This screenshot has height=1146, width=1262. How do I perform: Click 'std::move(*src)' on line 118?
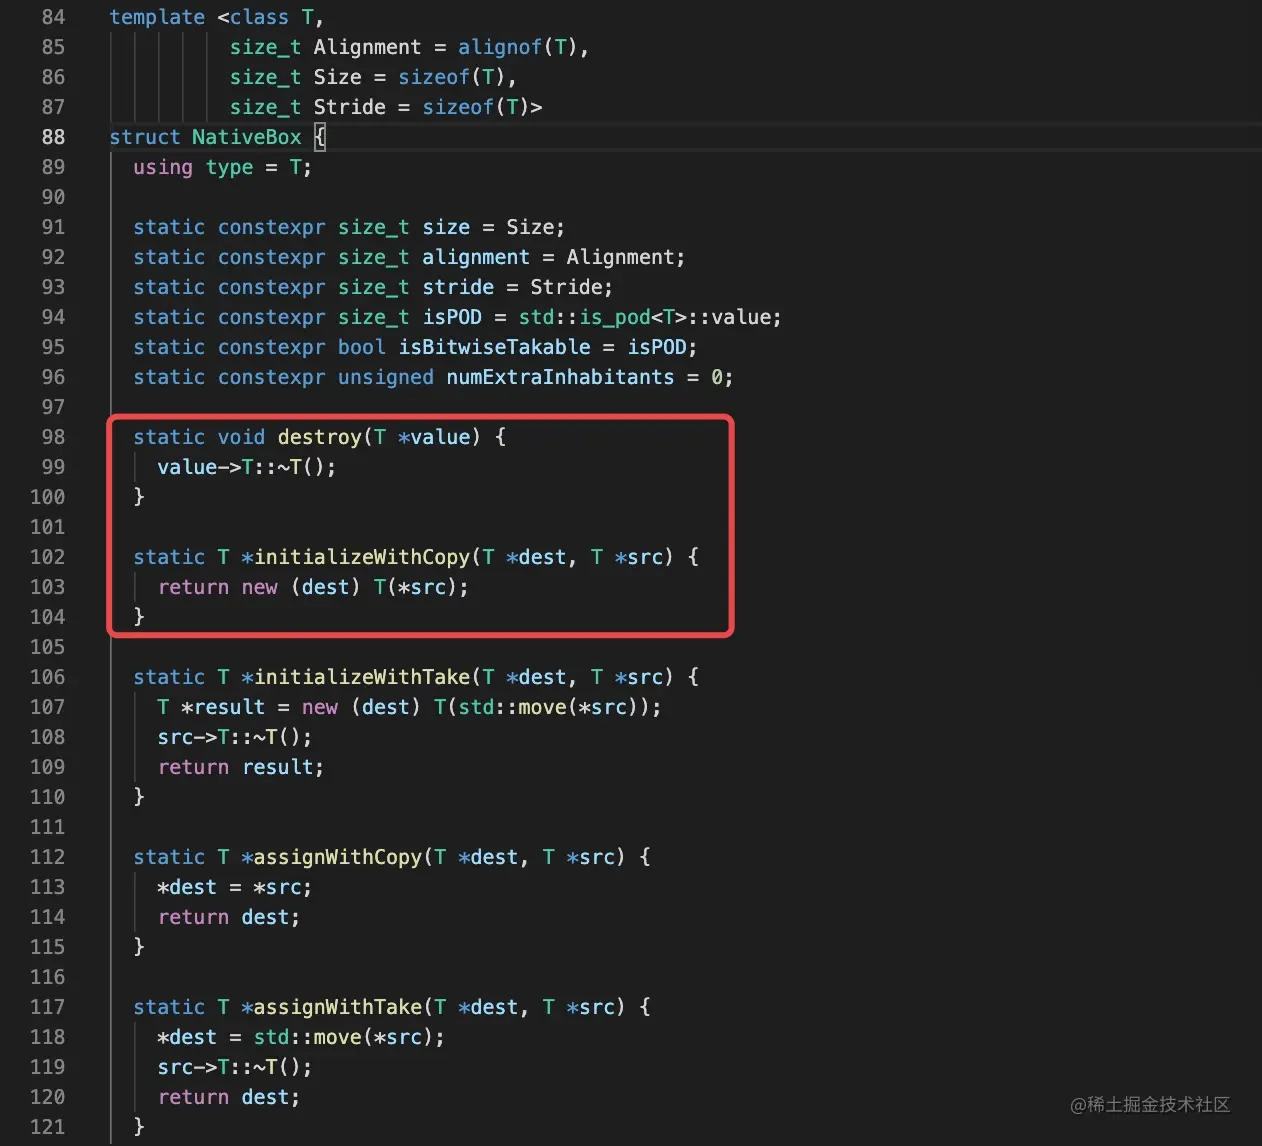(x=343, y=1037)
